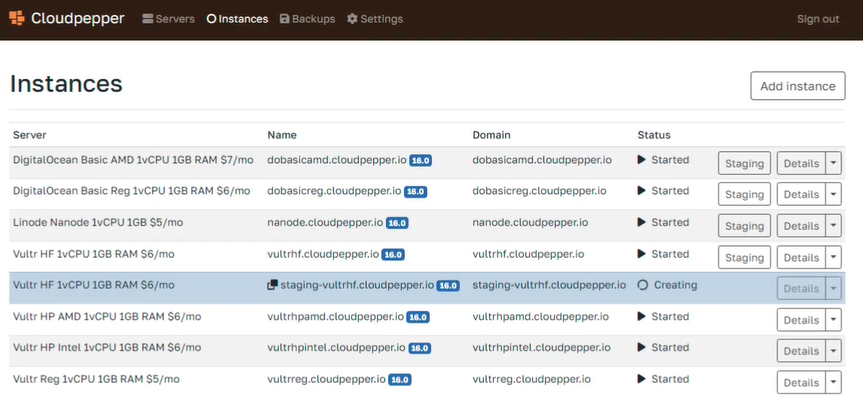Click 'Vultr HP Intel 1vCPU 1GB RAM $6/mo' cell
The height and width of the screenshot is (415, 863).
[107, 347]
